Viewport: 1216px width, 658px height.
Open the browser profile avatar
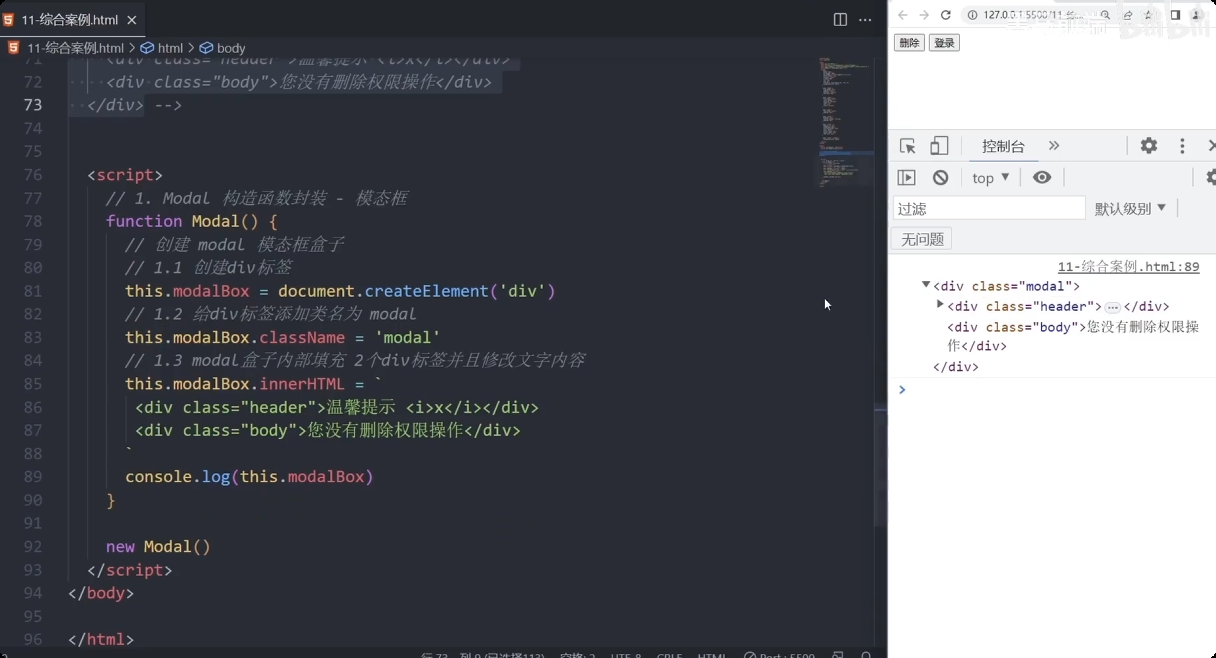1197,15
